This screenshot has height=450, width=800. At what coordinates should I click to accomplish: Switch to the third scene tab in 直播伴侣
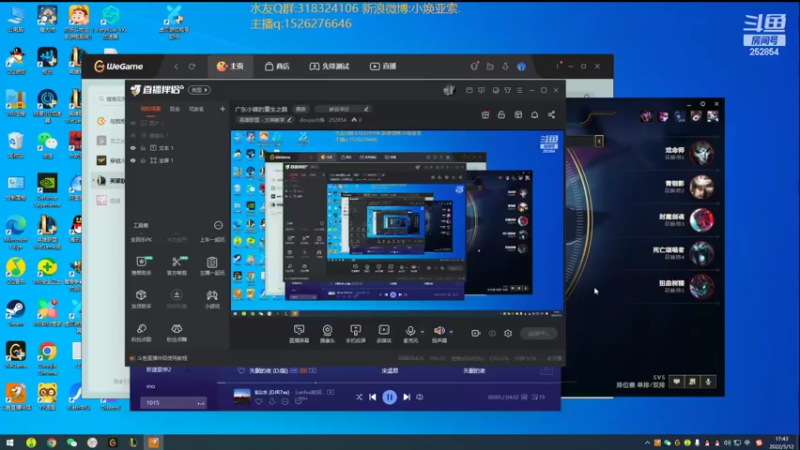click(196, 109)
